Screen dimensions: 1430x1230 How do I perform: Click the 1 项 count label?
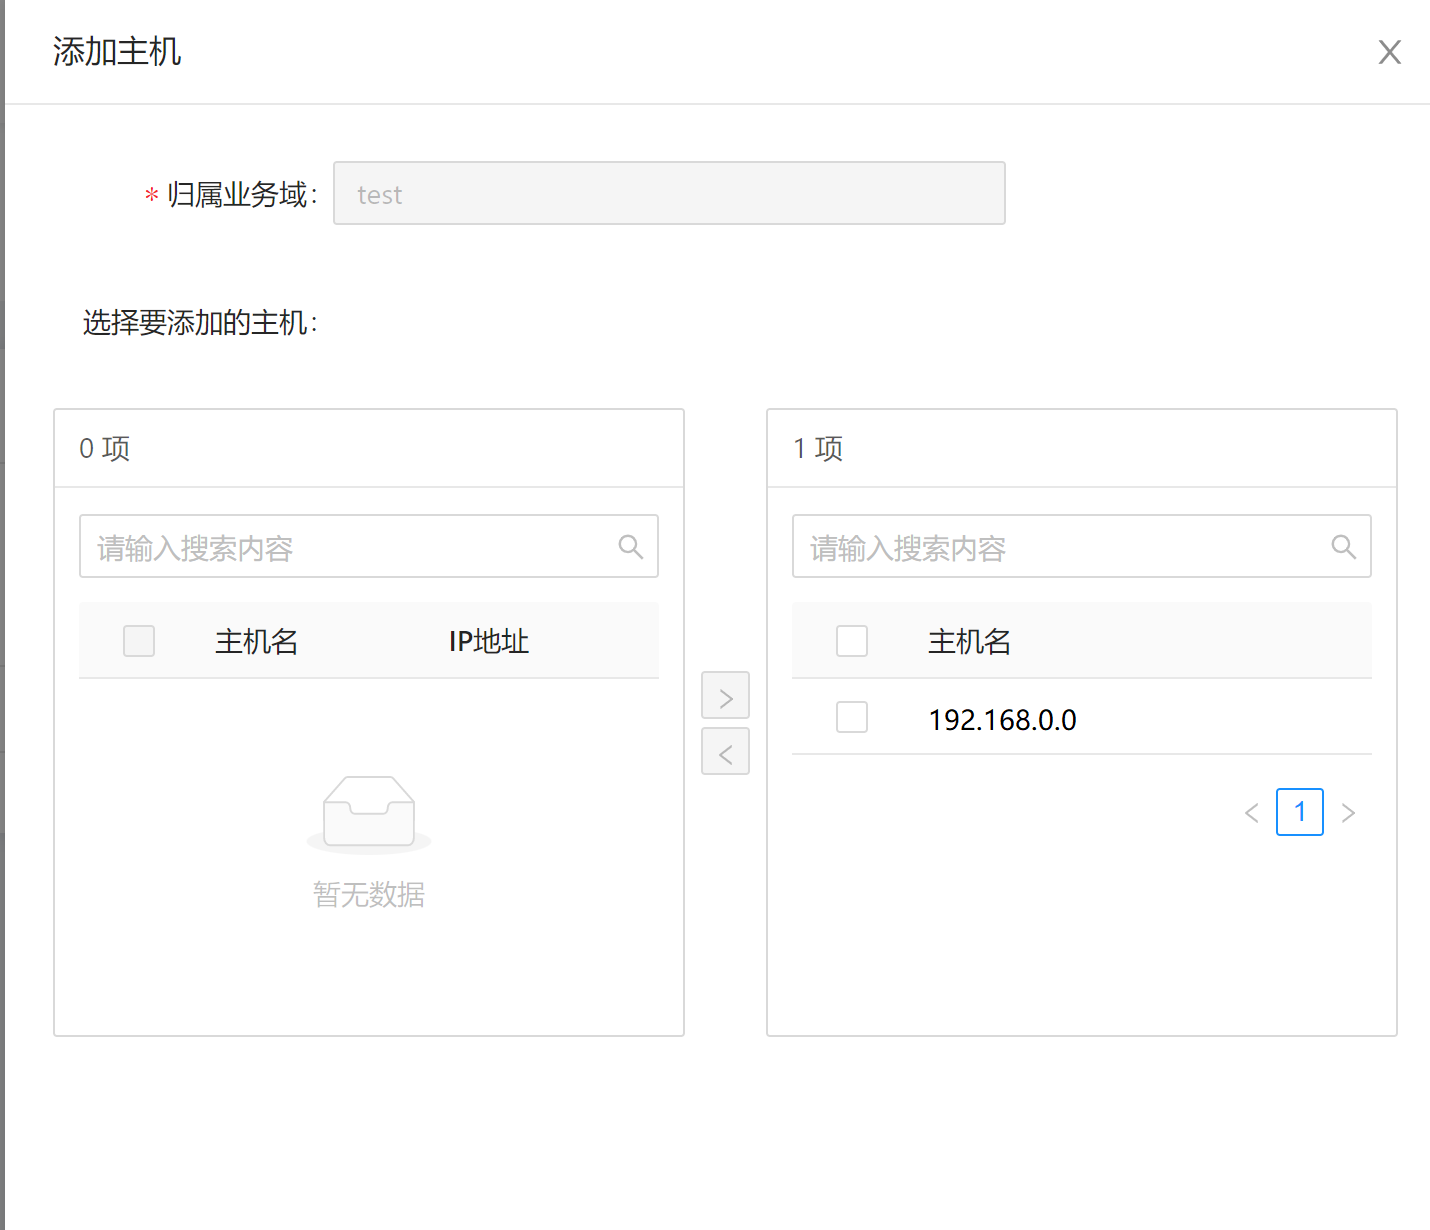tap(818, 449)
